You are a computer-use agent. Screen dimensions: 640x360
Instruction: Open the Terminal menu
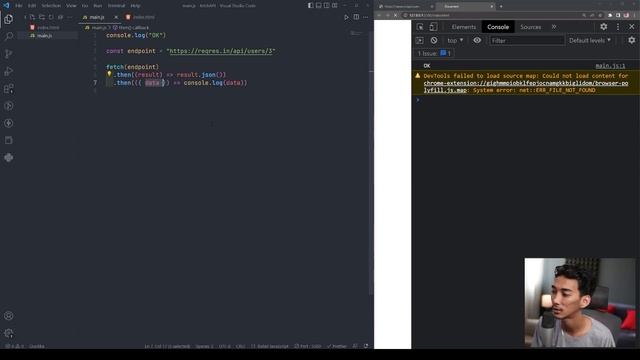click(x=116, y=6)
